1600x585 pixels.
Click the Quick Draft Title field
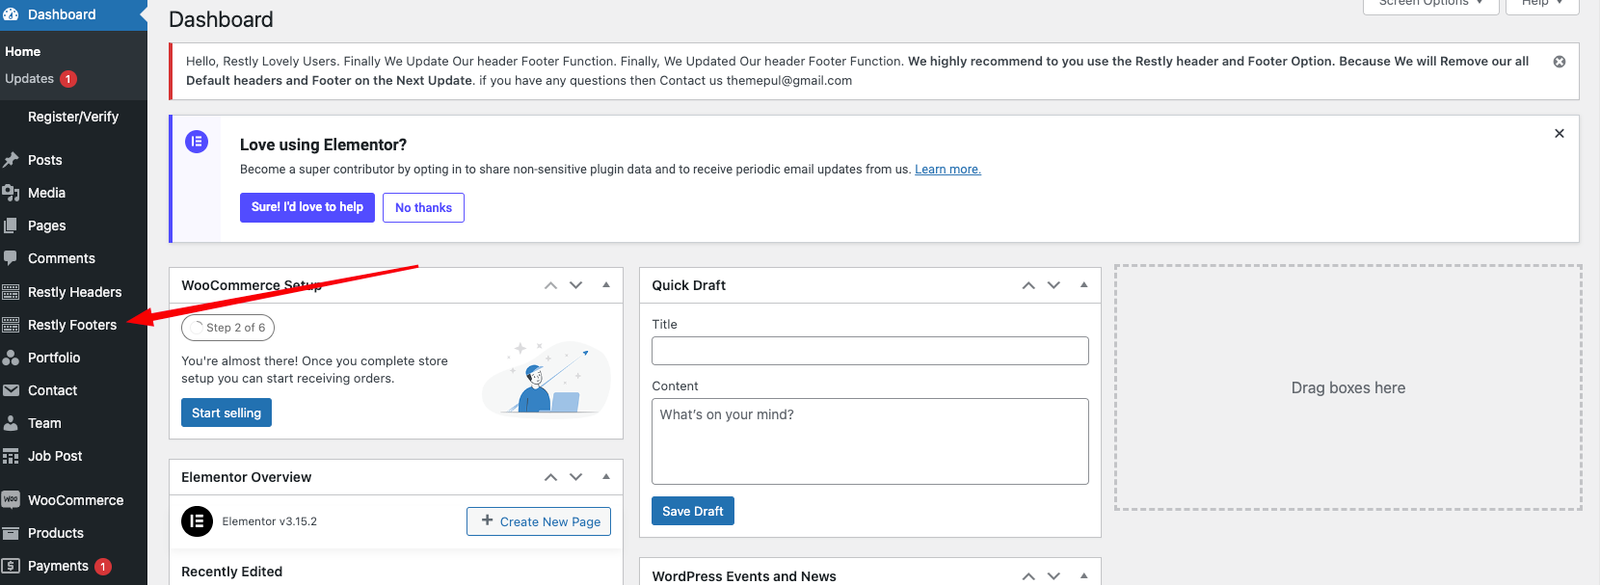point(869,351)
